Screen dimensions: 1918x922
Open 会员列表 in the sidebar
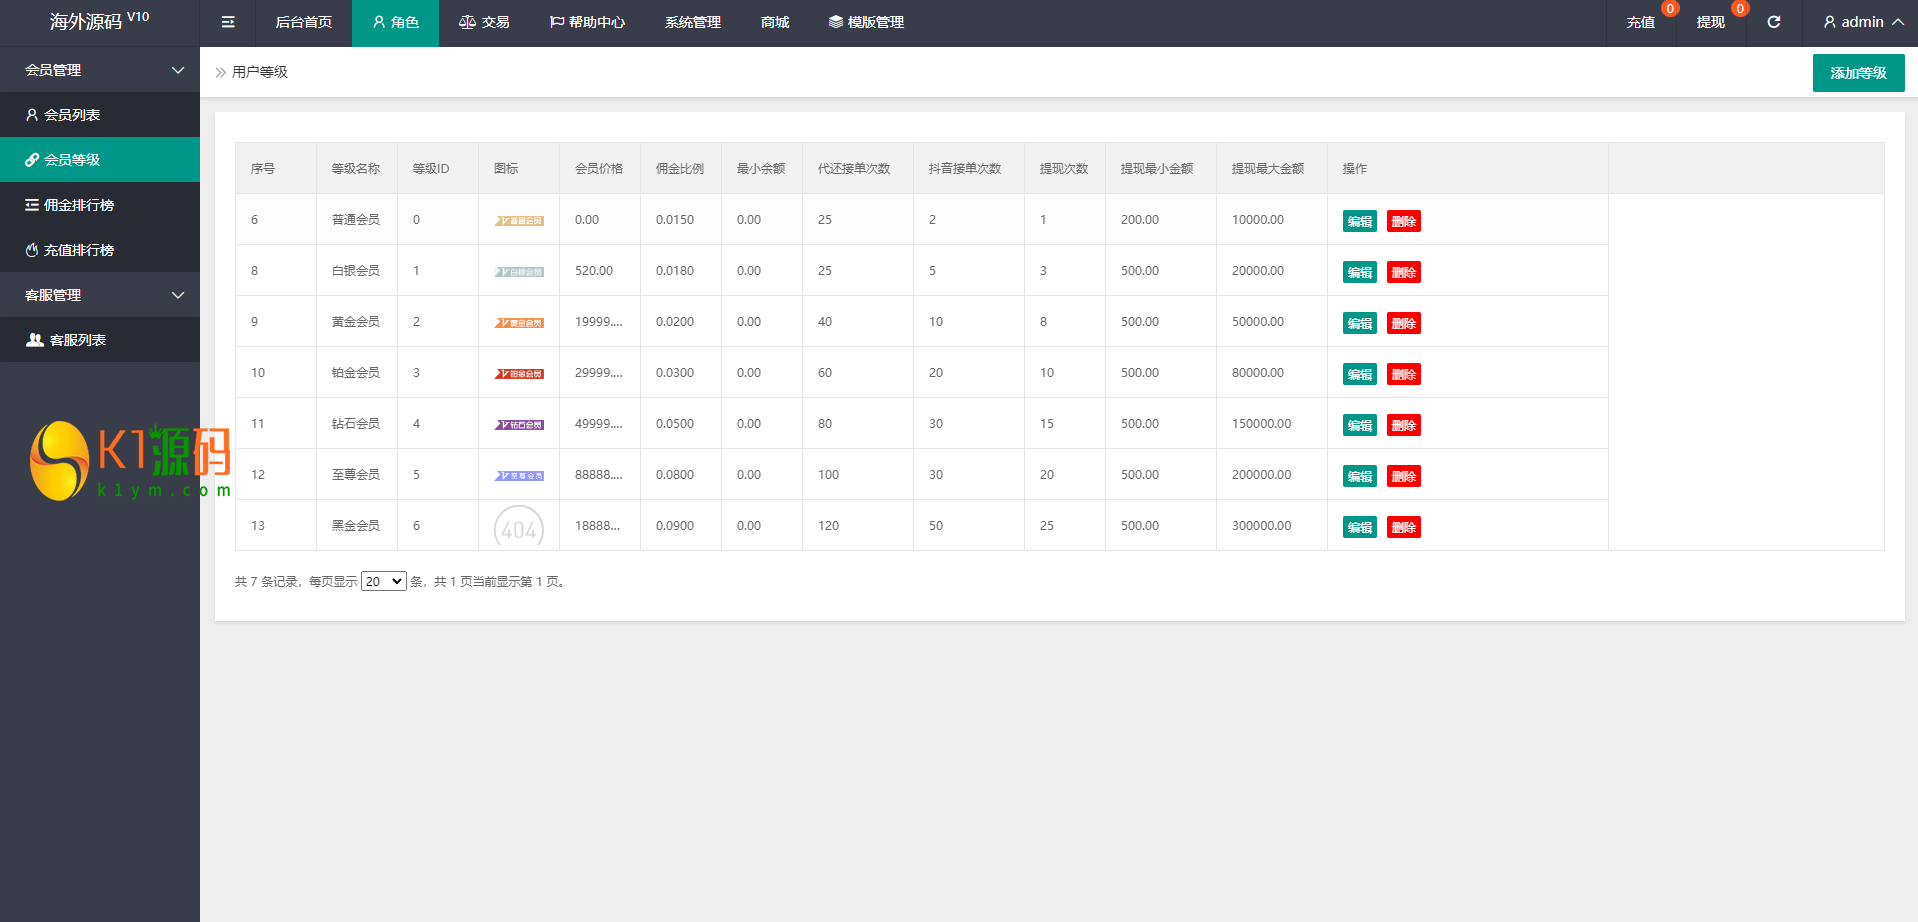pyautogui.click(x=100, y=115)
